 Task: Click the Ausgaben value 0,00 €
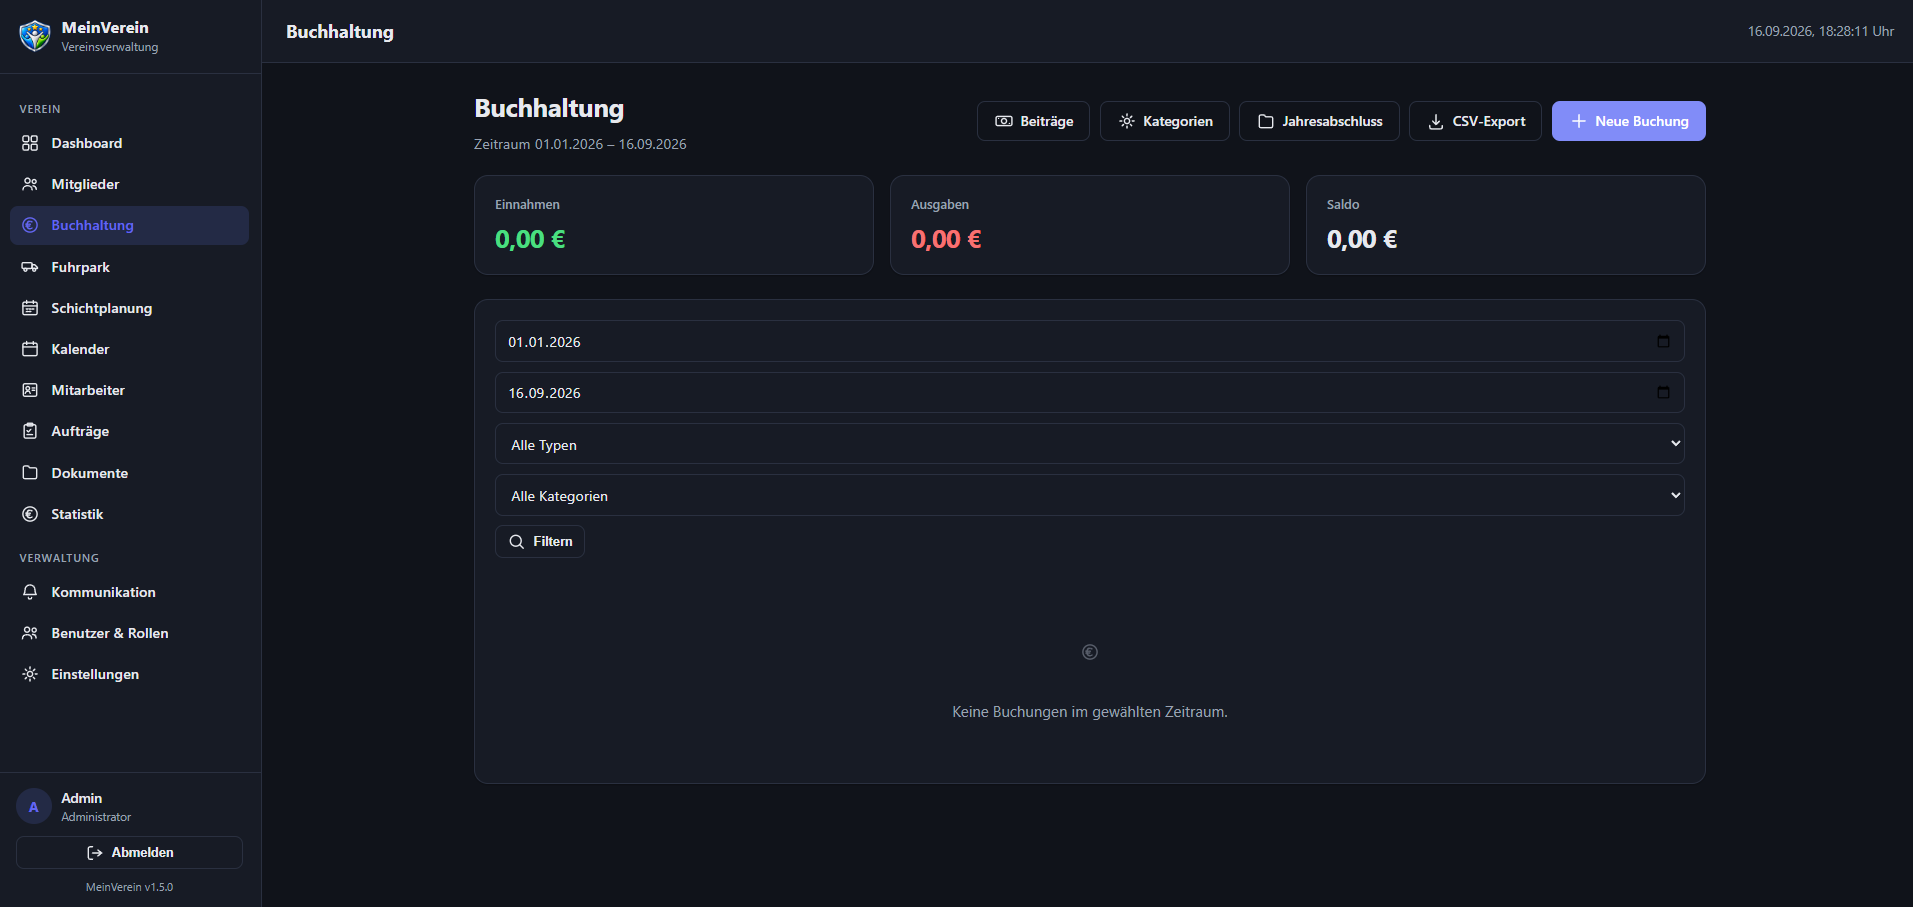tap(946, 239)
